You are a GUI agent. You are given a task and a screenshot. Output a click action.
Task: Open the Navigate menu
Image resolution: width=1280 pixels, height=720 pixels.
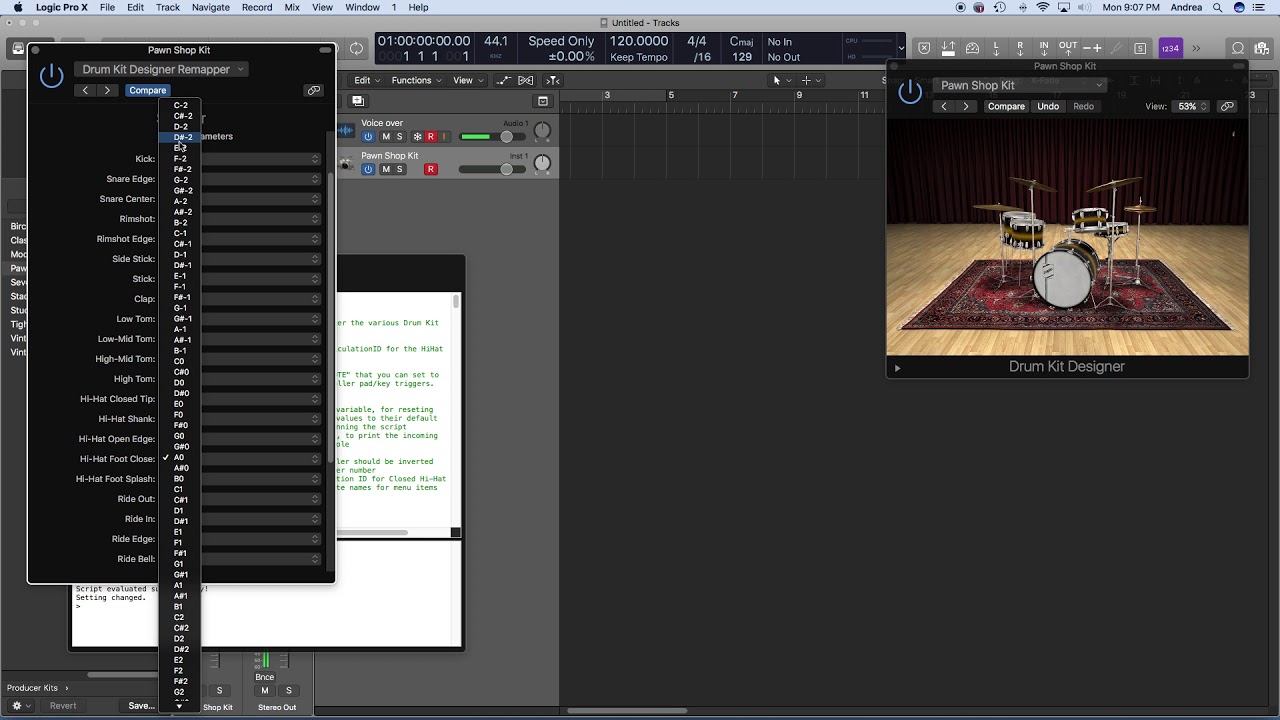pos(210,7)
